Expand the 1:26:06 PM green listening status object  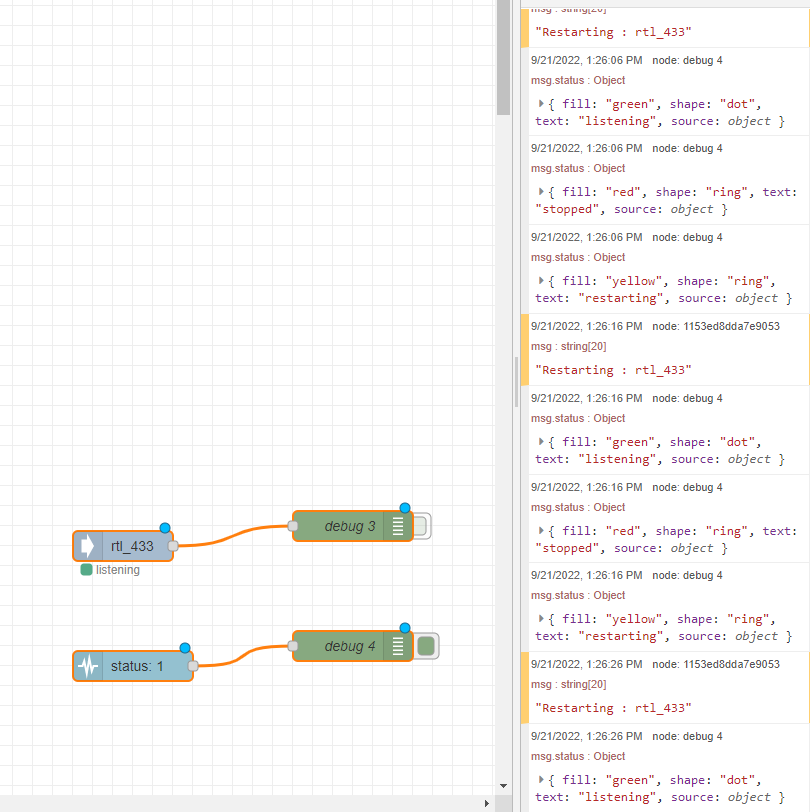click(x=541, y=104)
